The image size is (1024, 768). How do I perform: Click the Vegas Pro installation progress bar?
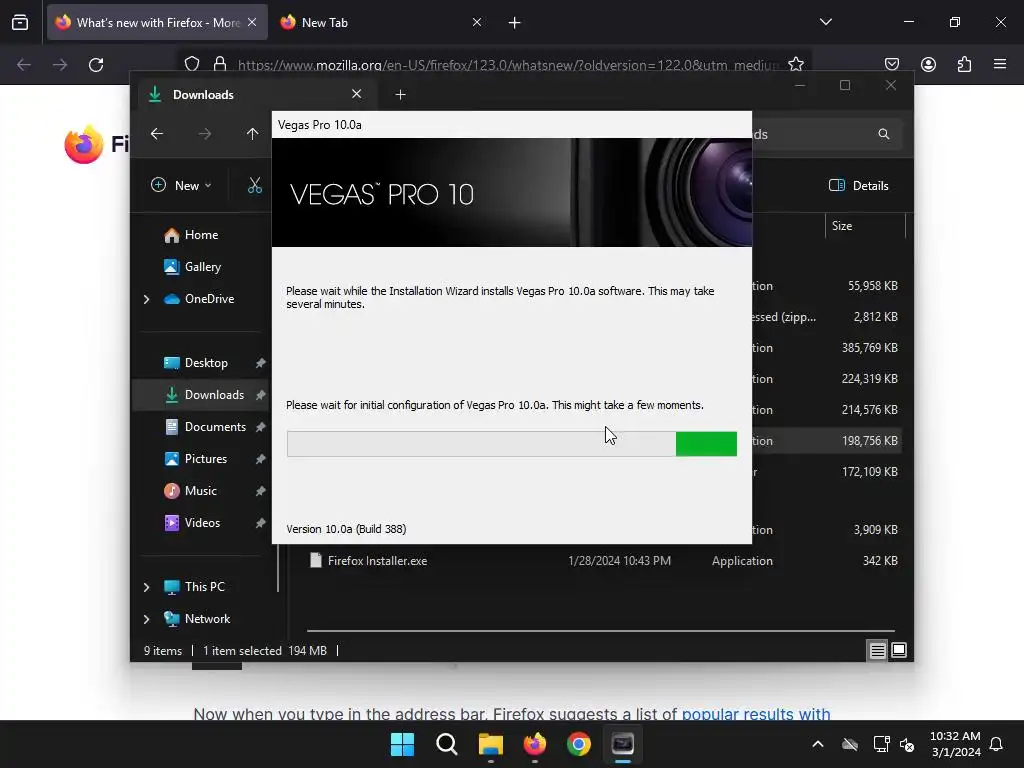(x=512, y=444)
